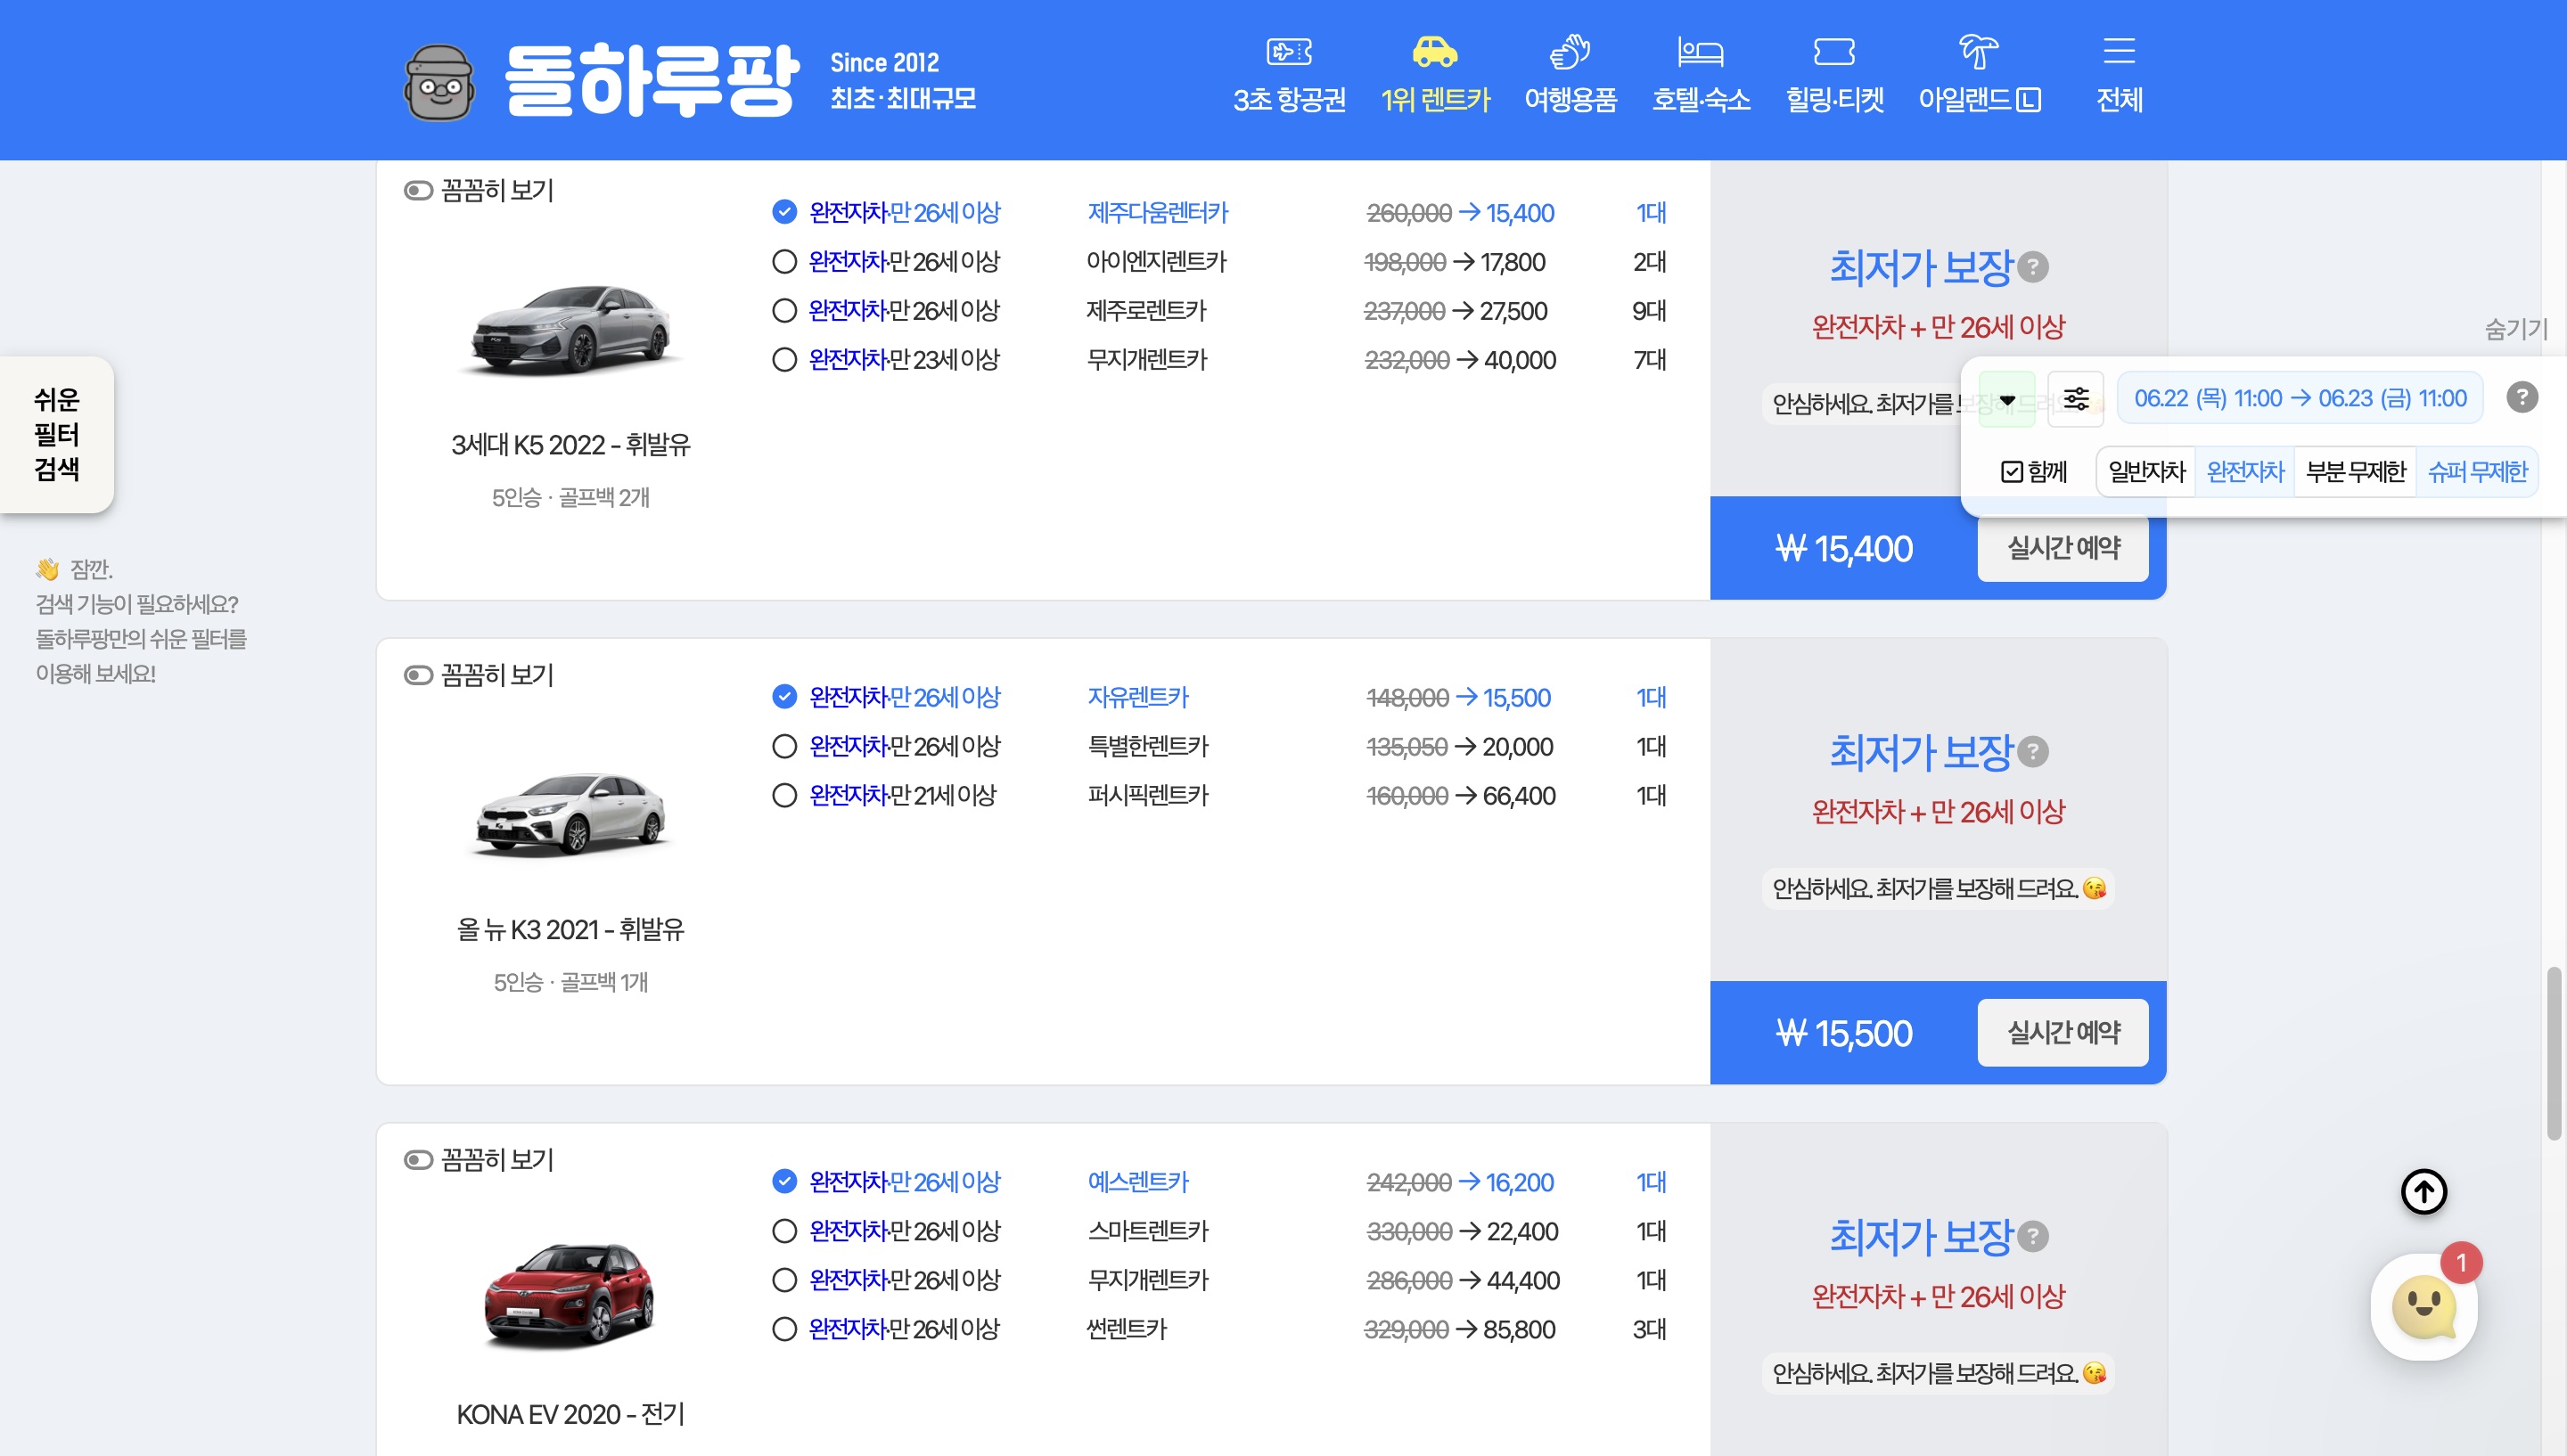Select 특별한렌트카 20,000 radio option
2567x1456 pixels.
coord(784,747)
